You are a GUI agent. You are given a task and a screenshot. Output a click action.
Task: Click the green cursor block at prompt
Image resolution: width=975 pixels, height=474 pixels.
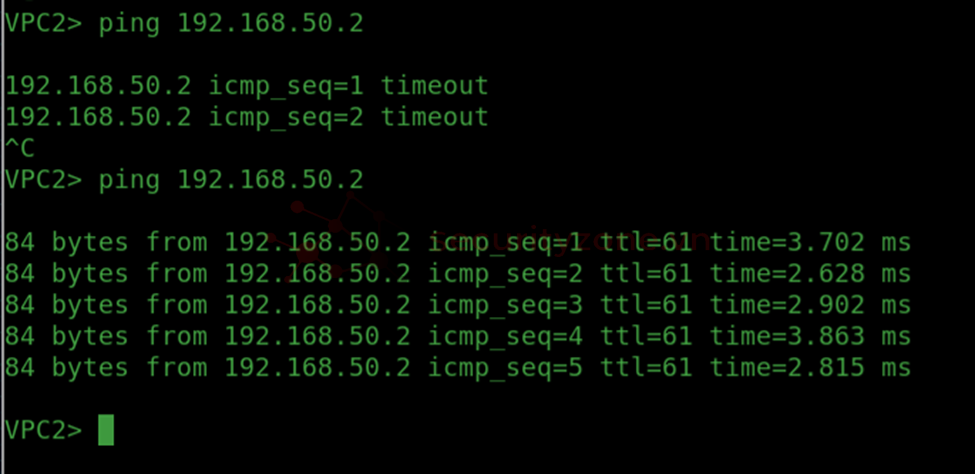pyautogui.click(x=106, y=430)
